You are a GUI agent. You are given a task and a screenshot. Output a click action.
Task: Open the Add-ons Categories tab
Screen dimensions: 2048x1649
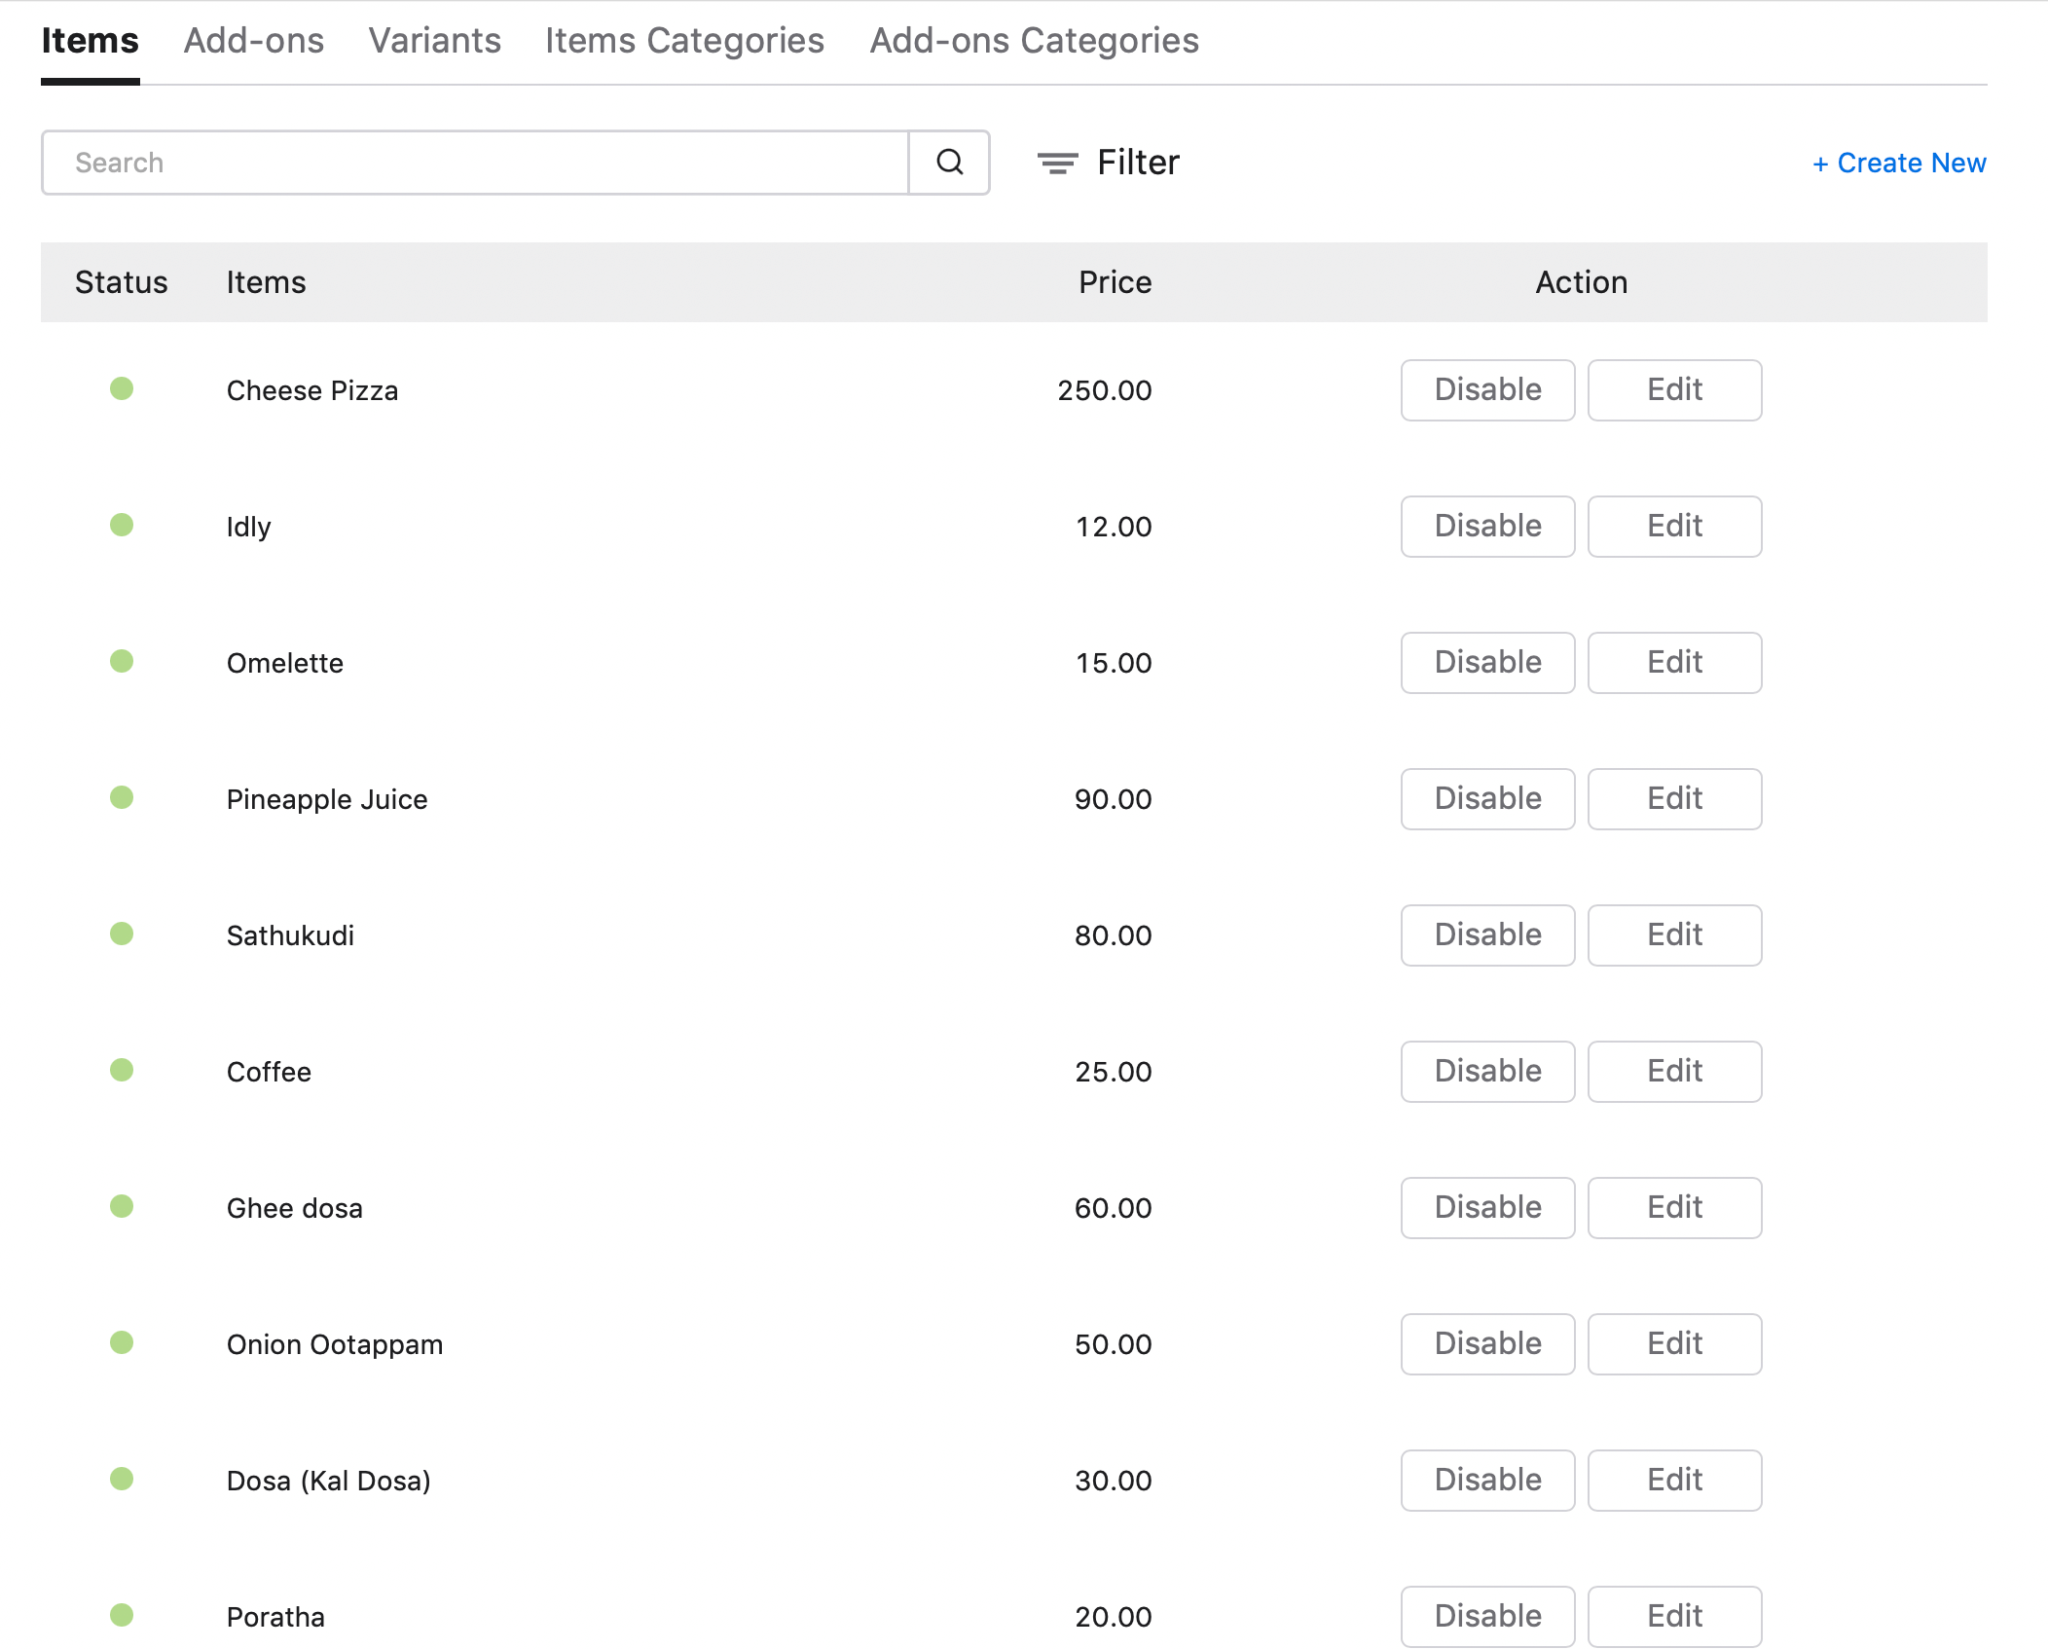(x=1033, y=40)
